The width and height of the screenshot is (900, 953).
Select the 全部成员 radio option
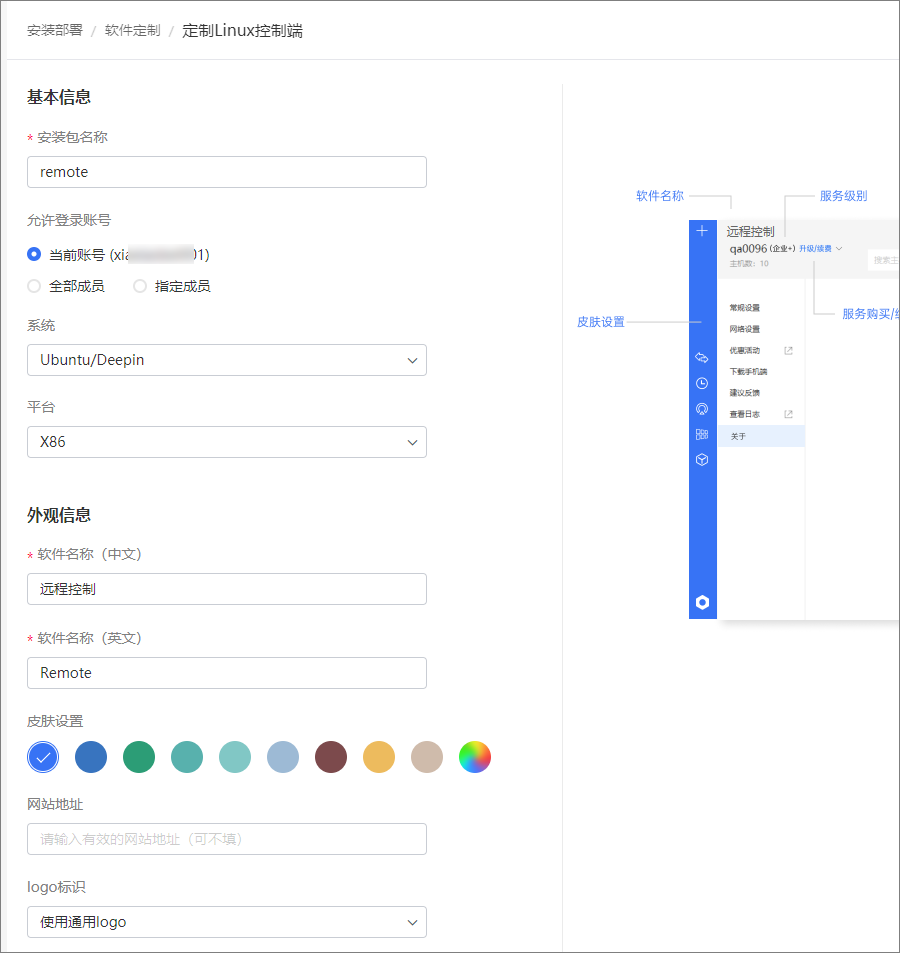coord(34,286)
